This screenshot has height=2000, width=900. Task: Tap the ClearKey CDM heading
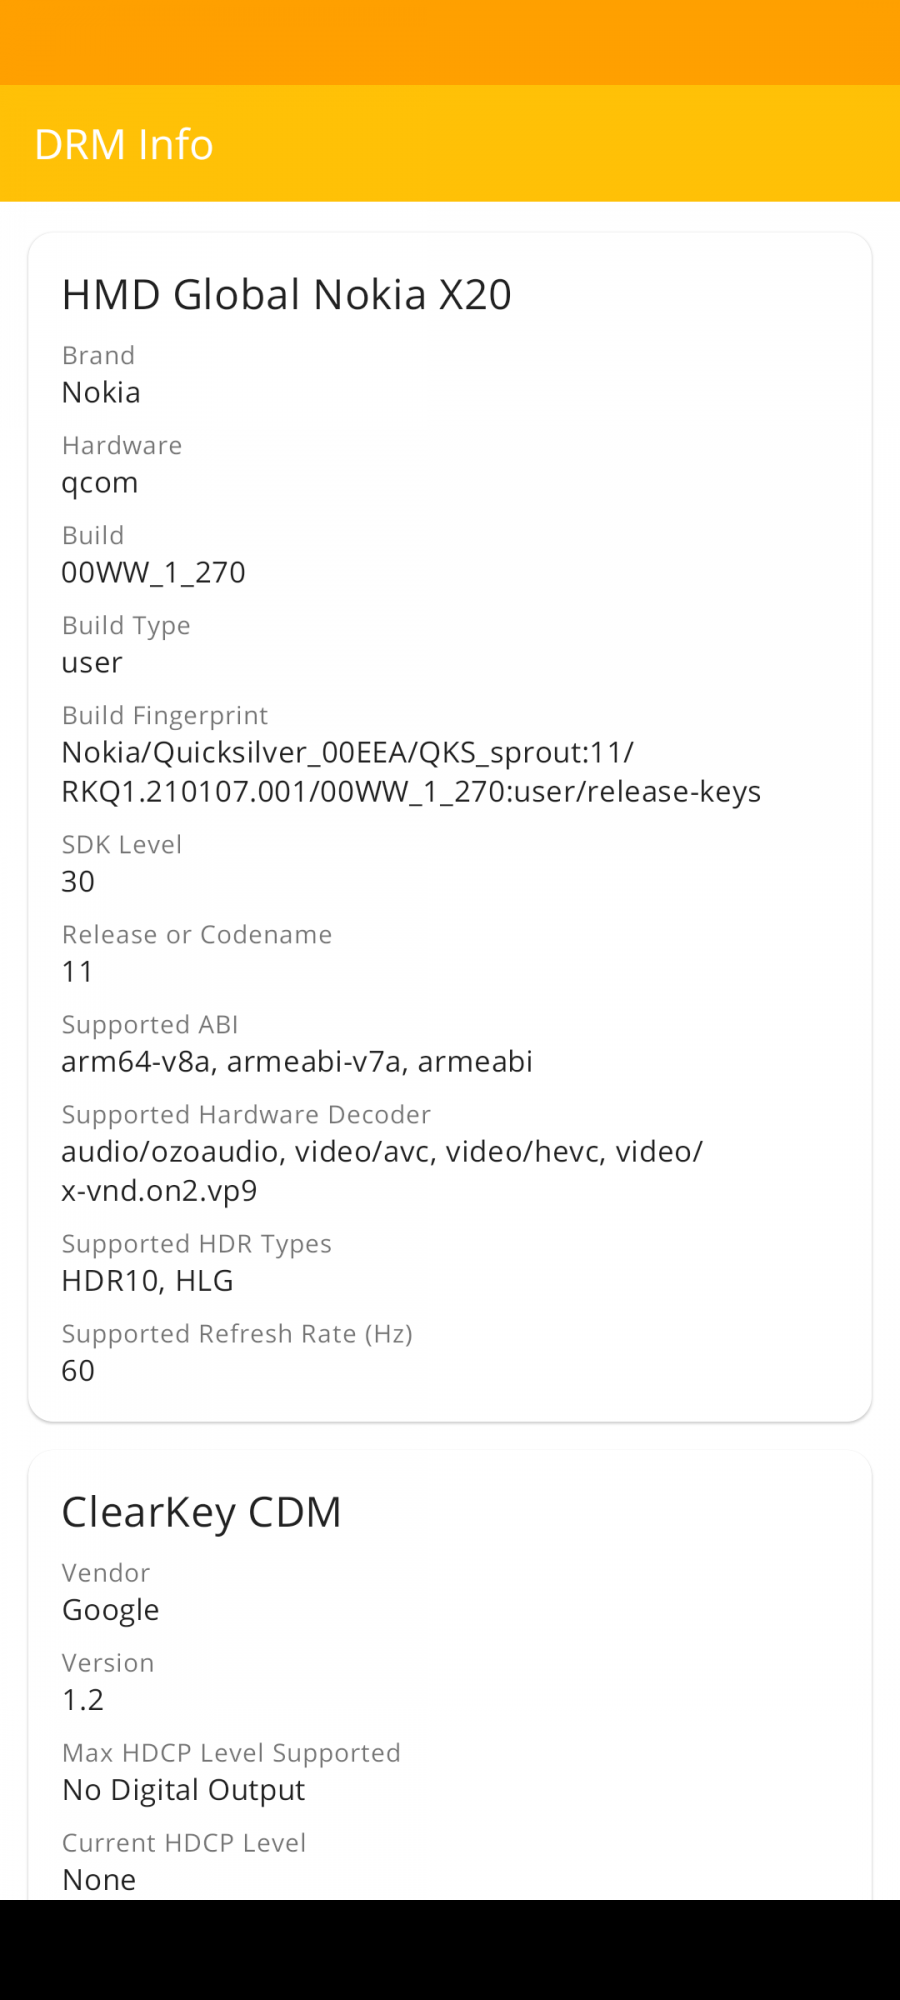(x=201, y=1512)
